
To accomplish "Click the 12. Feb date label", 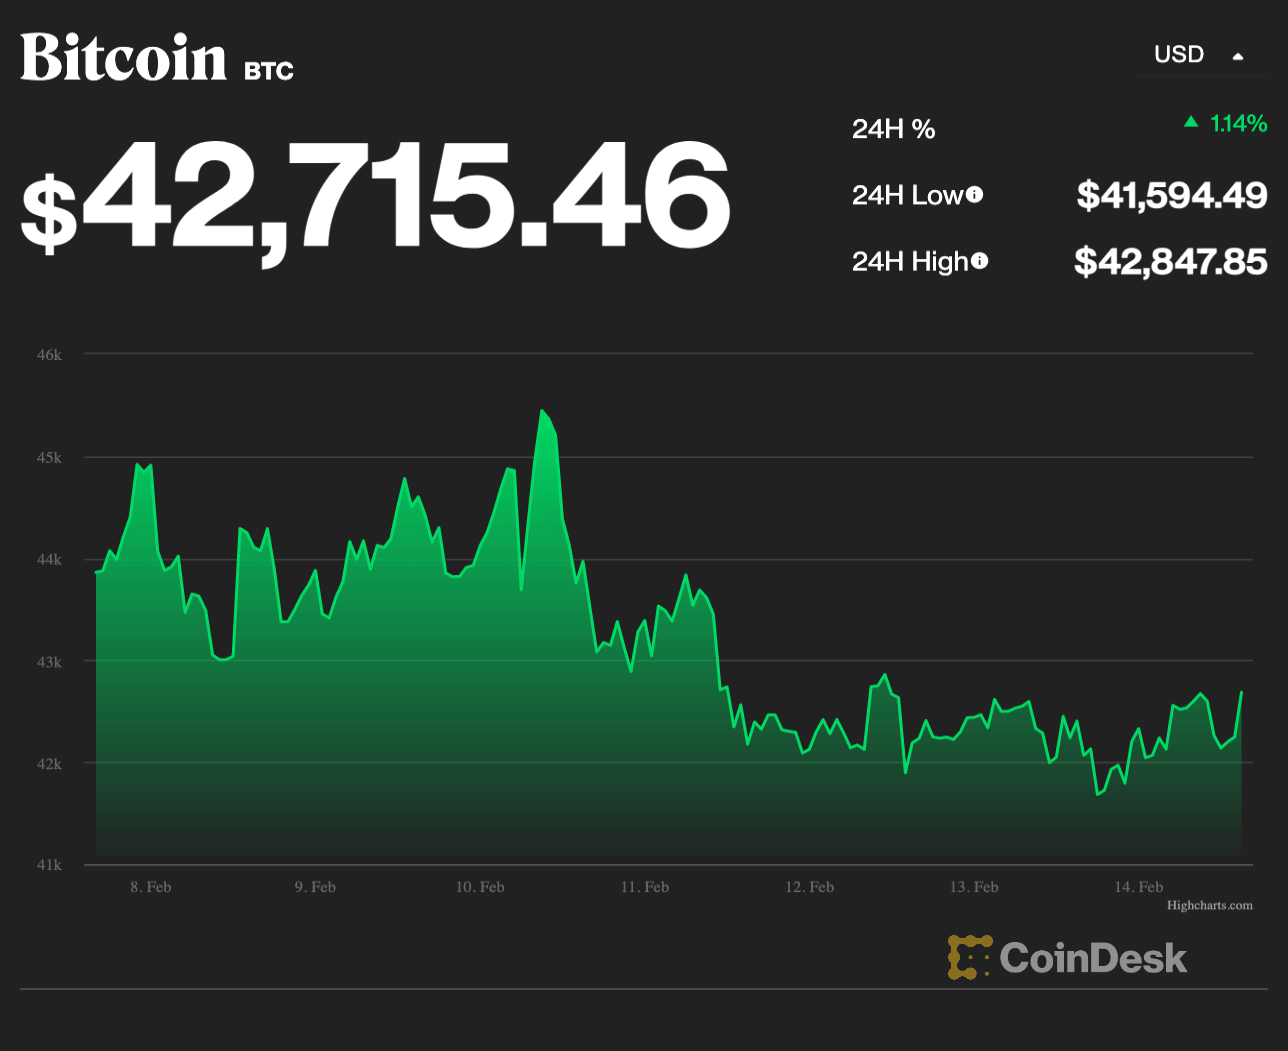I will [x=809, y=887].
